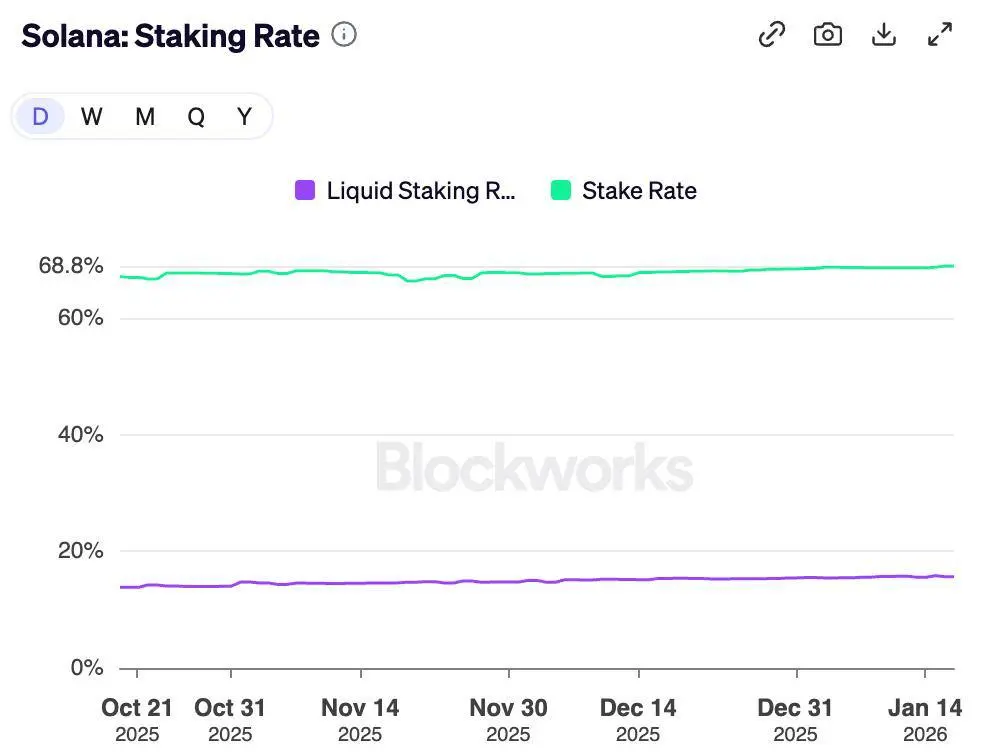
Task: Download the chart data
Action: (x=884, y=35)
